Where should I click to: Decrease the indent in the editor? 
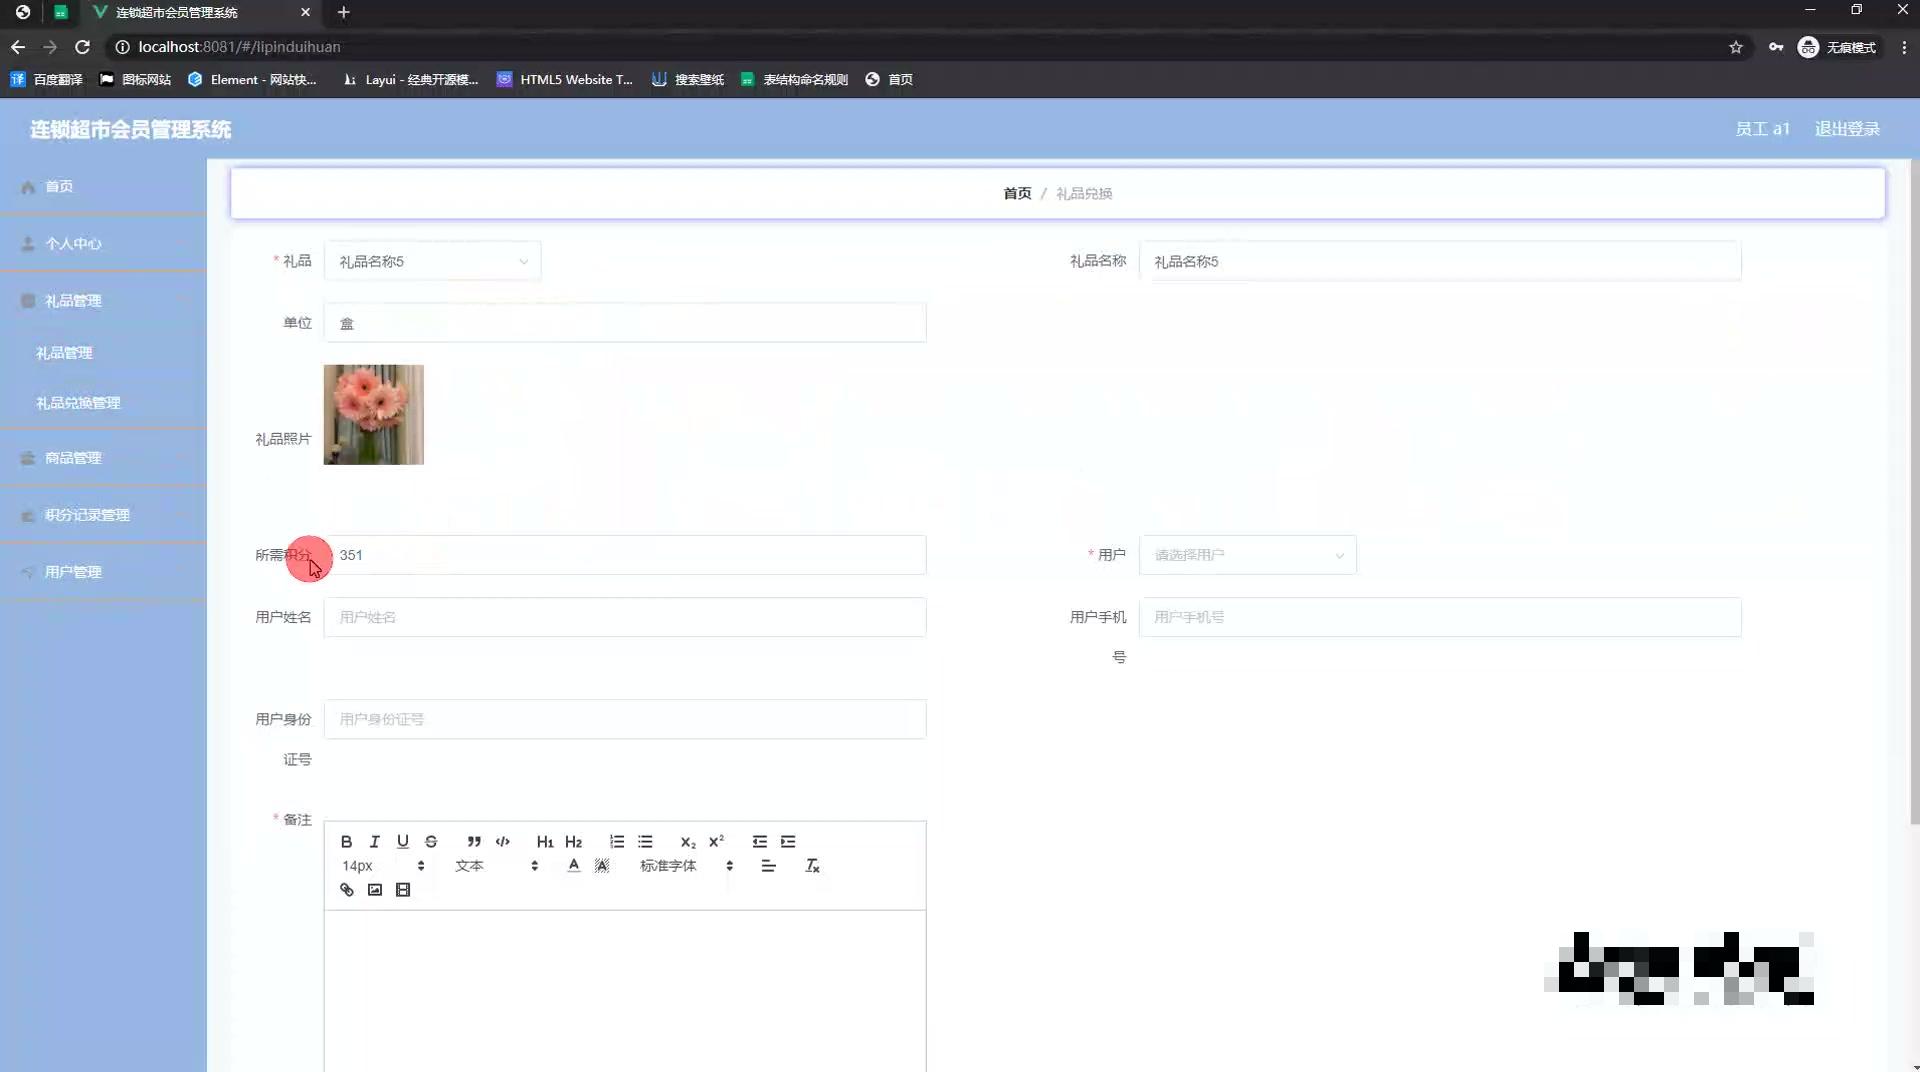coord(760,841)
